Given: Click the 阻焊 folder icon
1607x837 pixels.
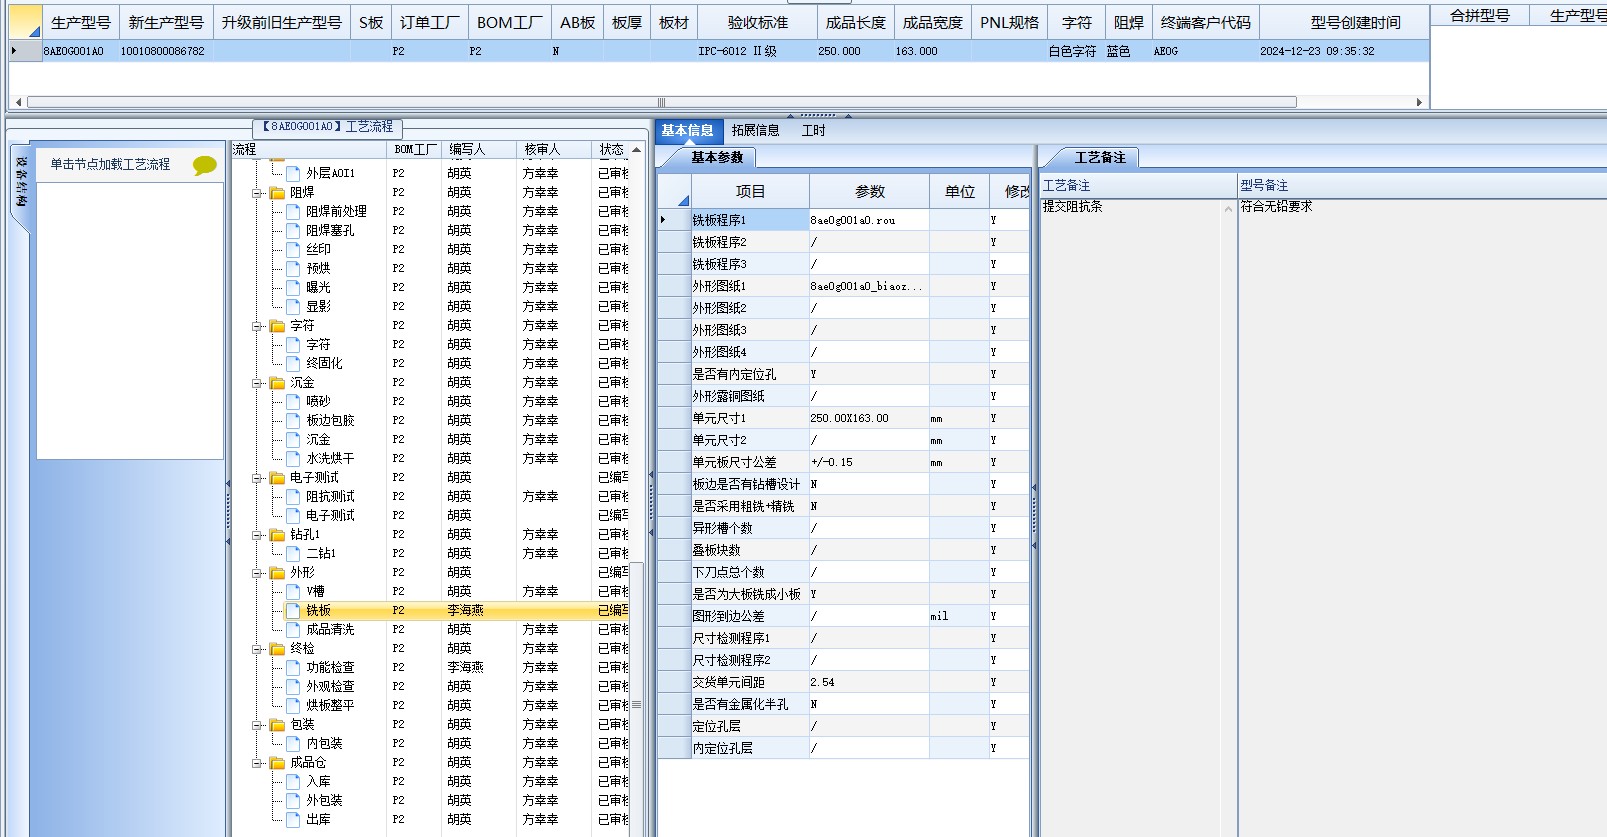Looking at the screenshot, I should point(277,193).
